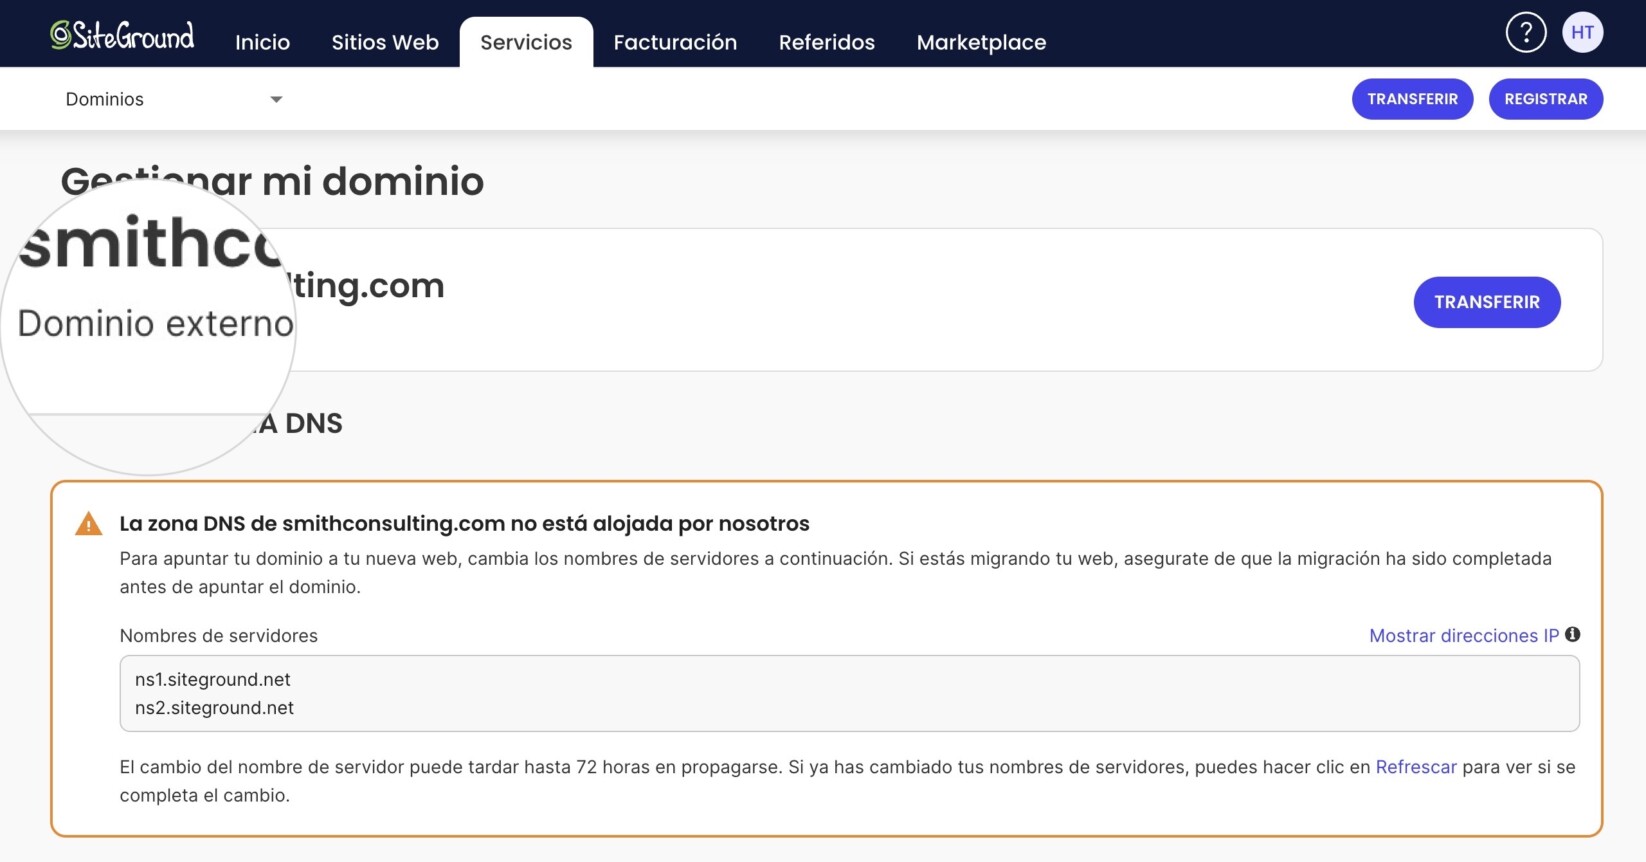1646x862 pixels.
Task: Open the Sitios Web tab
Action: 385,42
